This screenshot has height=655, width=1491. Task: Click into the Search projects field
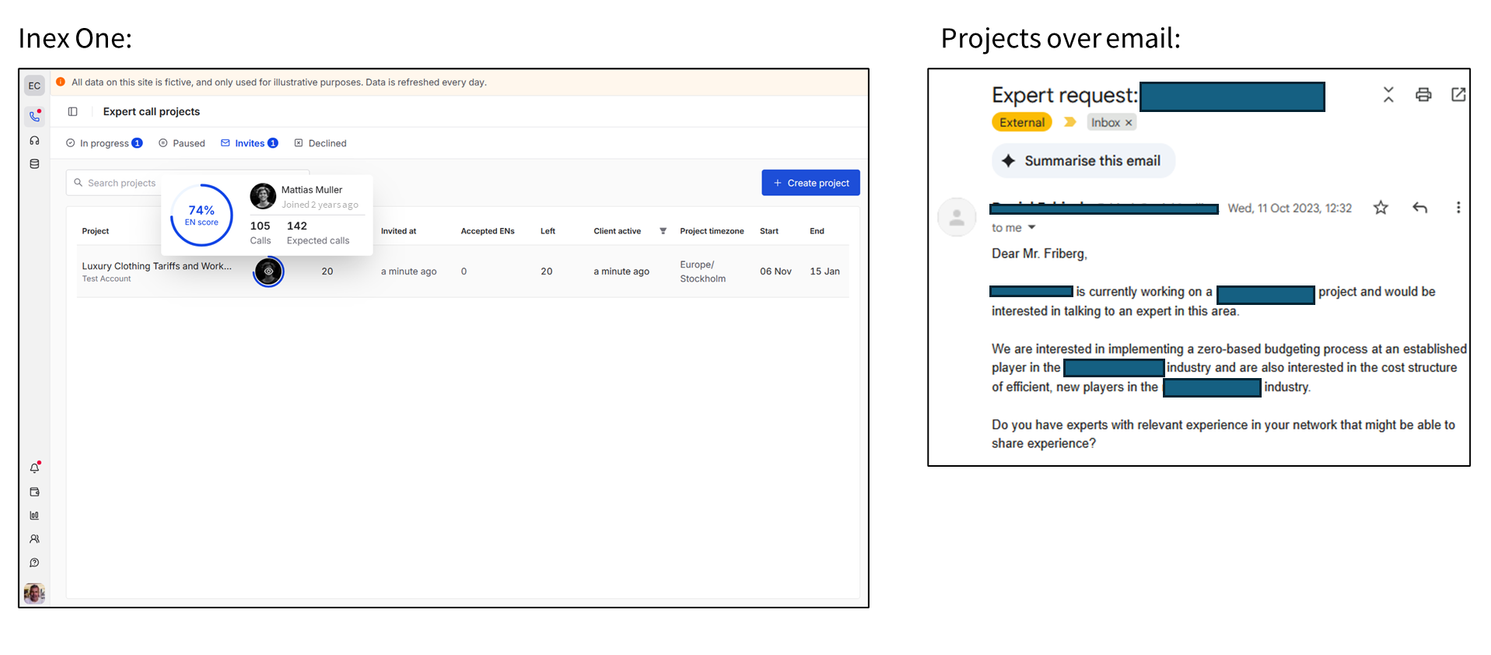[x=120, y=183]
